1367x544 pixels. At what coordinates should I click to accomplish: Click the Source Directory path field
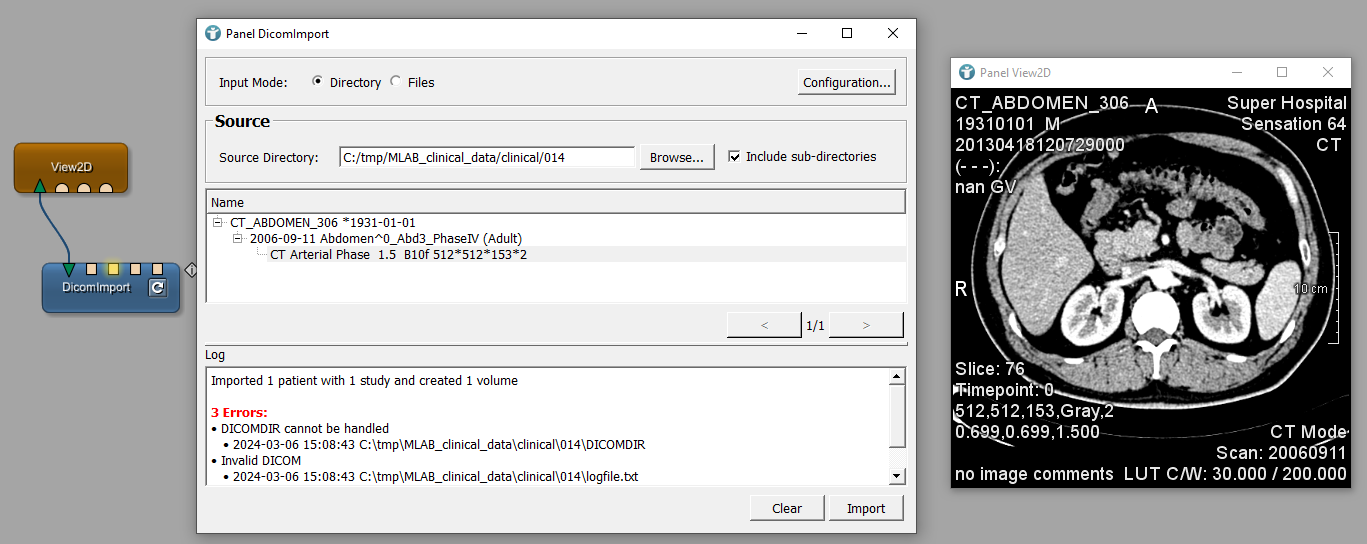coord(486,157)
